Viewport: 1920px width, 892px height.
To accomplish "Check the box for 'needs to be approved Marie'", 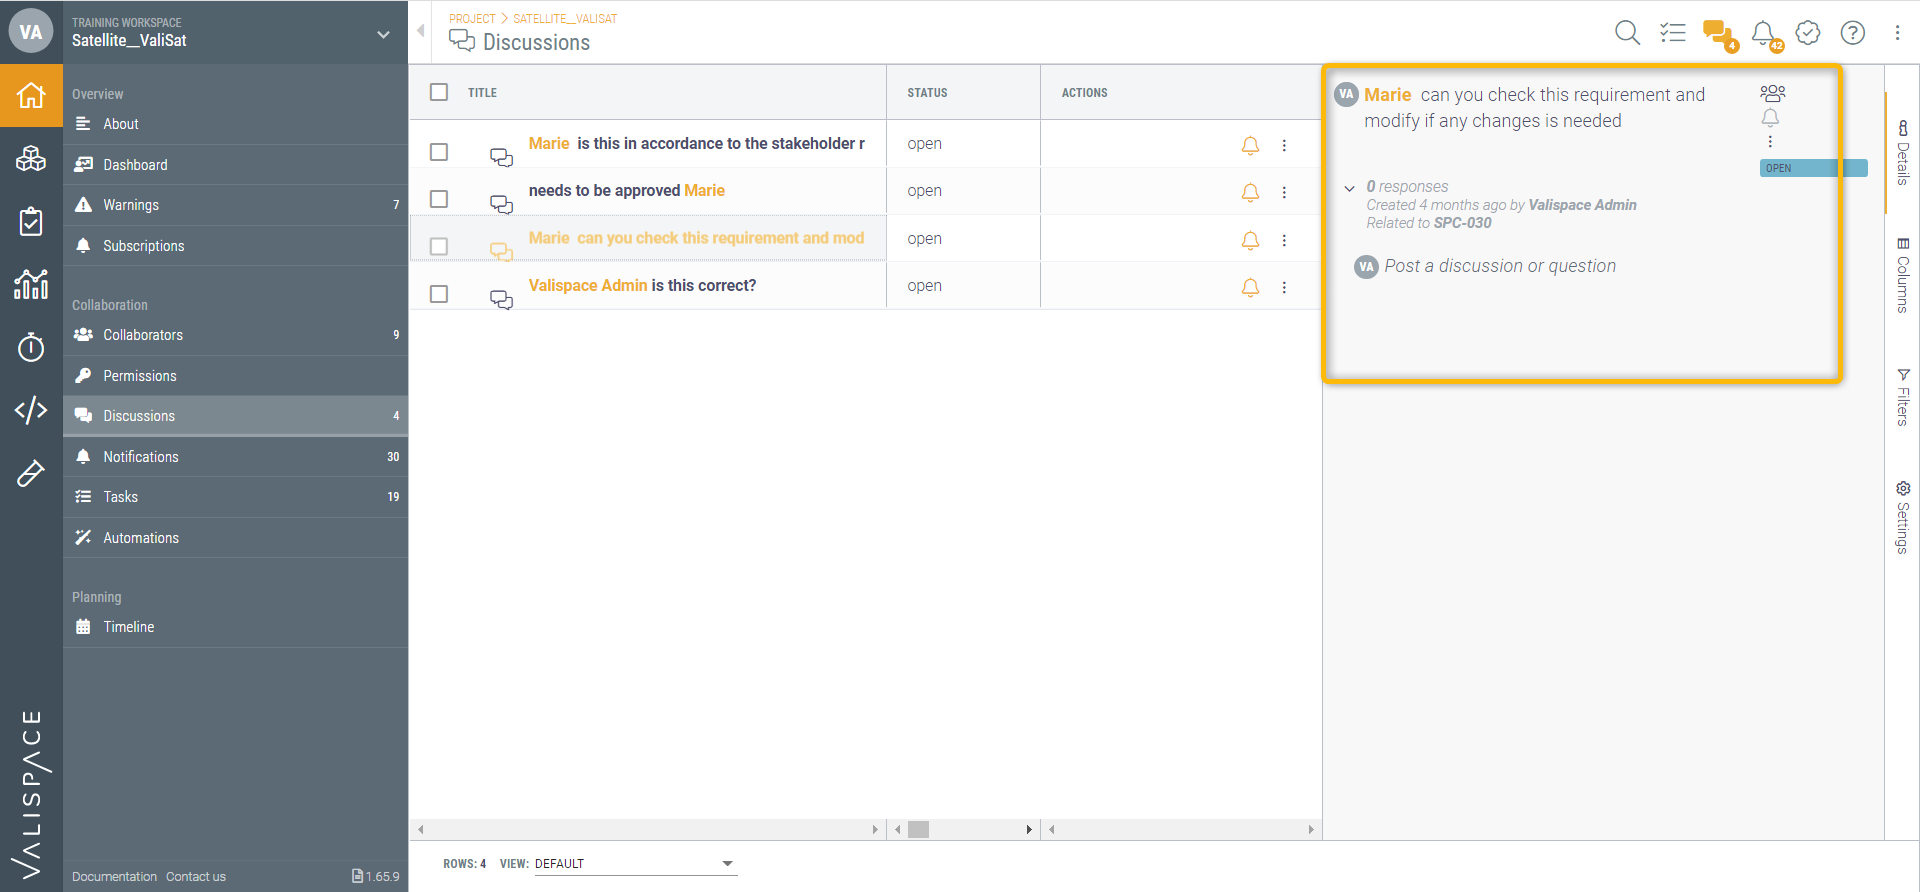I will click(x=439, y=199).
